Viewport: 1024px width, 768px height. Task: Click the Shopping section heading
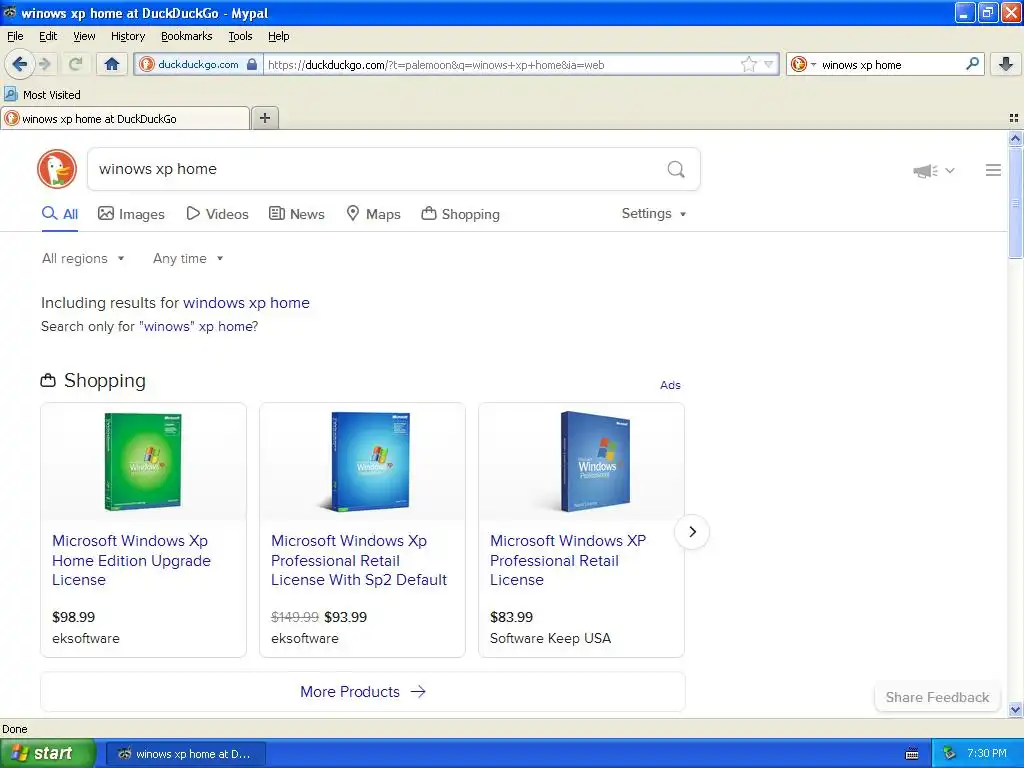point(104,381)
